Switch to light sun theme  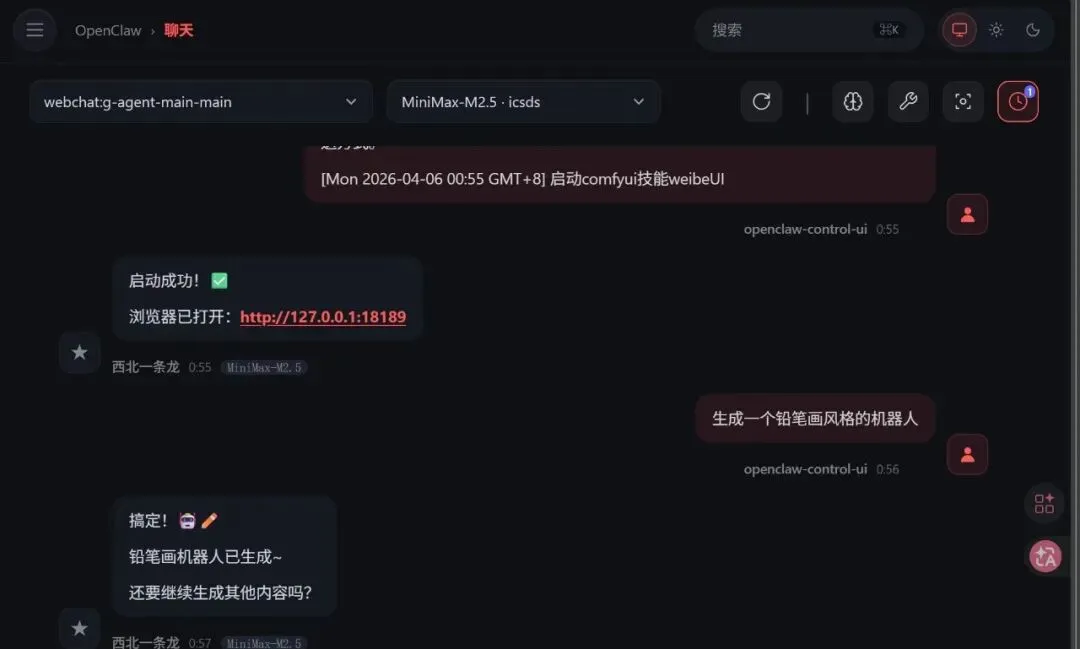click(996, 30)
